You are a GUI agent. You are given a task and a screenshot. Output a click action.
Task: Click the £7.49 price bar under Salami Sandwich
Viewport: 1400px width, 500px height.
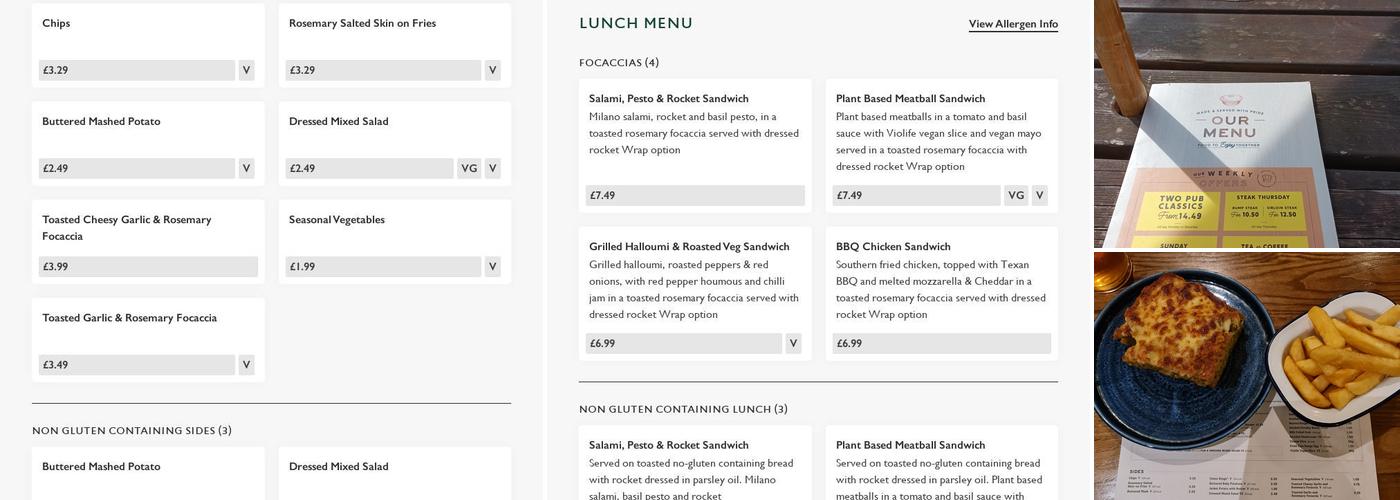click(695, 196)
